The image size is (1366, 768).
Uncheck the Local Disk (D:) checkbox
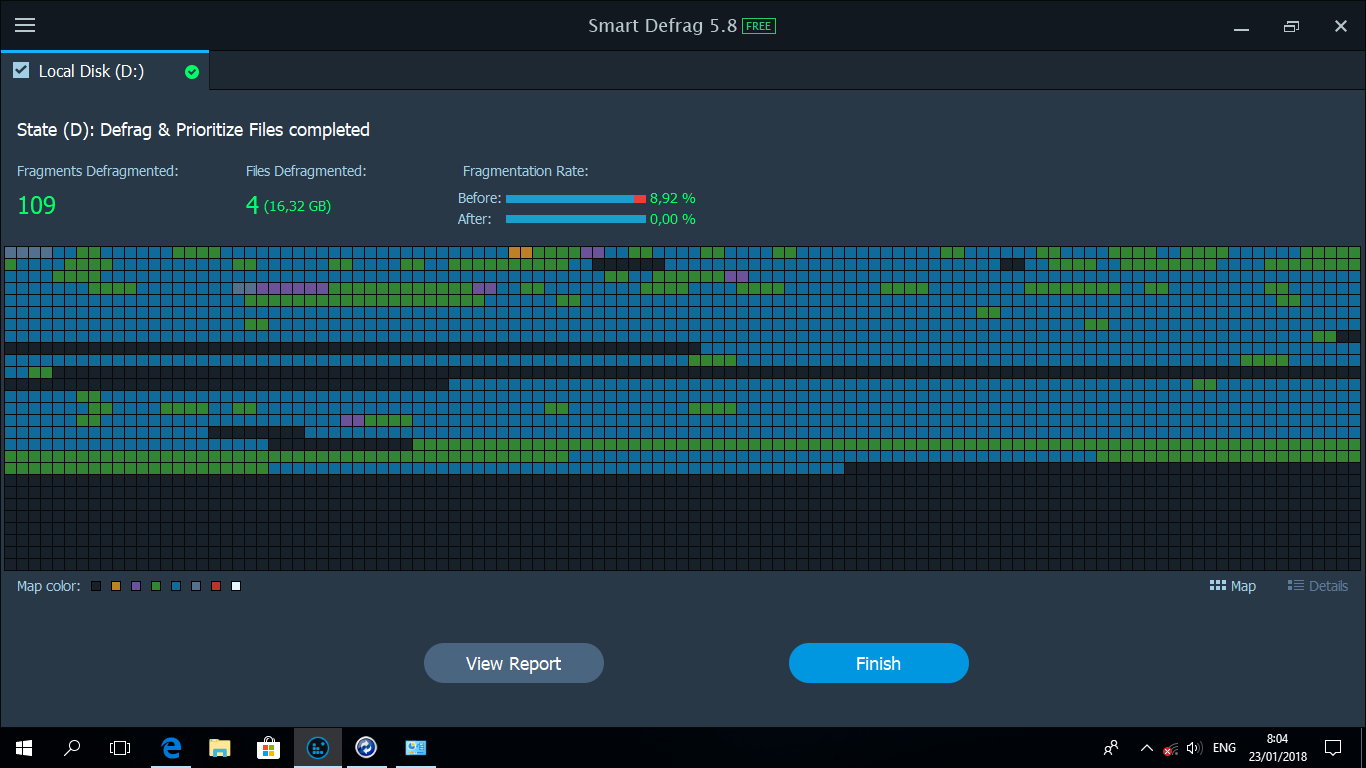[x=21, y=70]
